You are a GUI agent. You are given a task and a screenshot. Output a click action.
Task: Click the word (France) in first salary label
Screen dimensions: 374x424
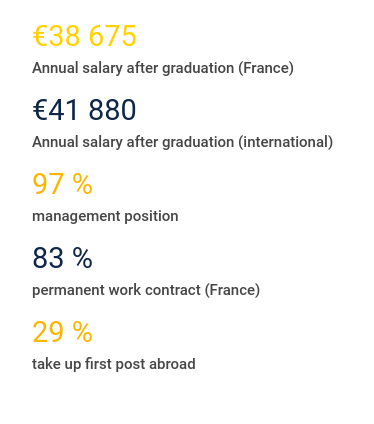pyautogui.click(x=266, y=68)
